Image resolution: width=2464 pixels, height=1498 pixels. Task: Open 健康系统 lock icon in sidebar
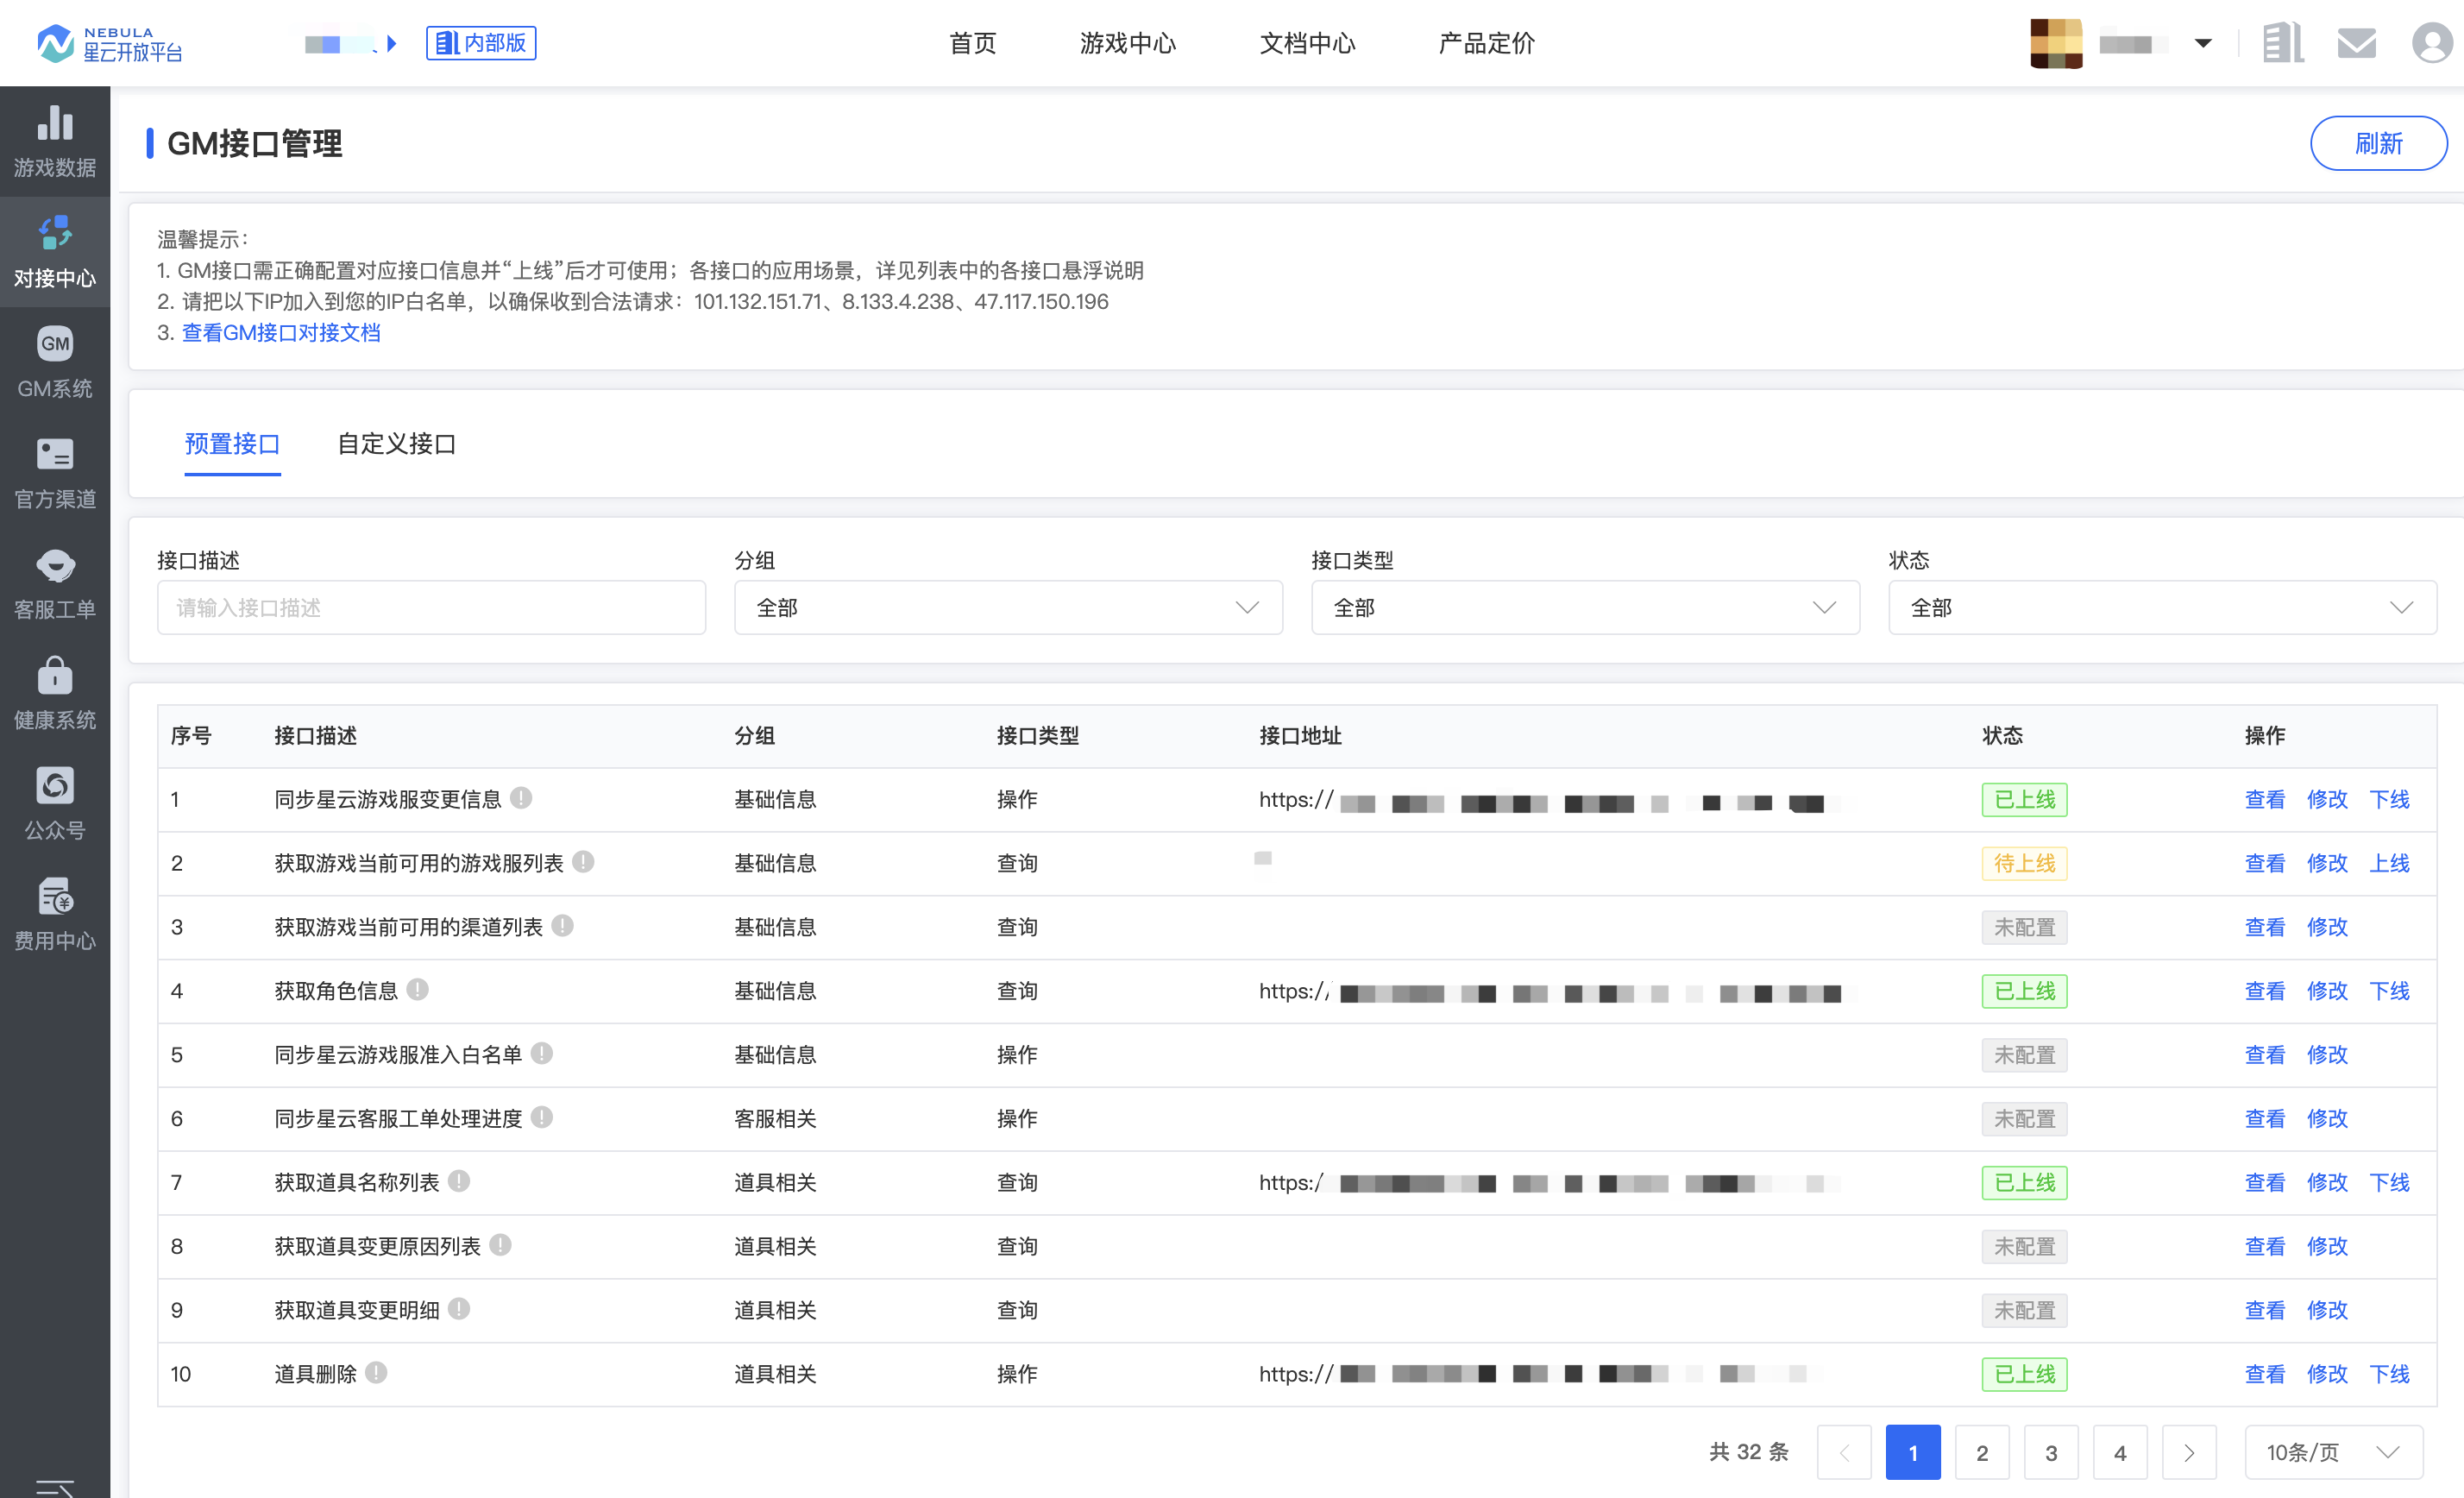54,676
